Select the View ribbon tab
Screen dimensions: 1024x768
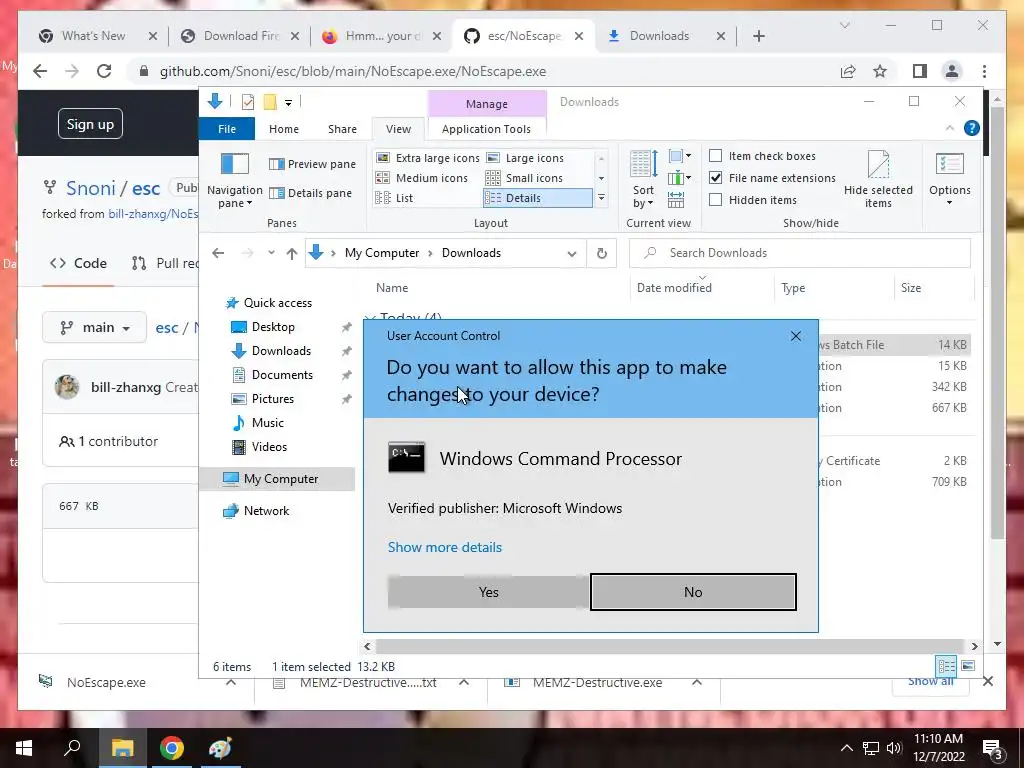(x=398, y=129)
